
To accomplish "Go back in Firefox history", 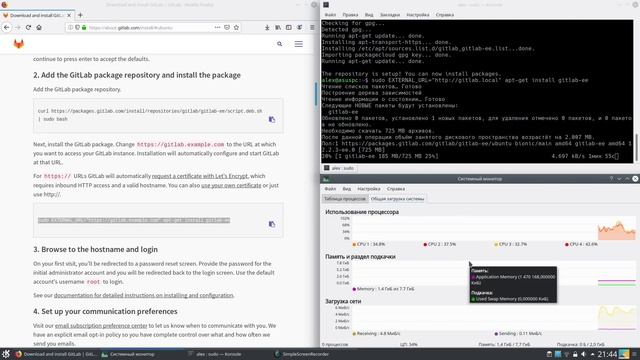I will [x=7, y=27].
